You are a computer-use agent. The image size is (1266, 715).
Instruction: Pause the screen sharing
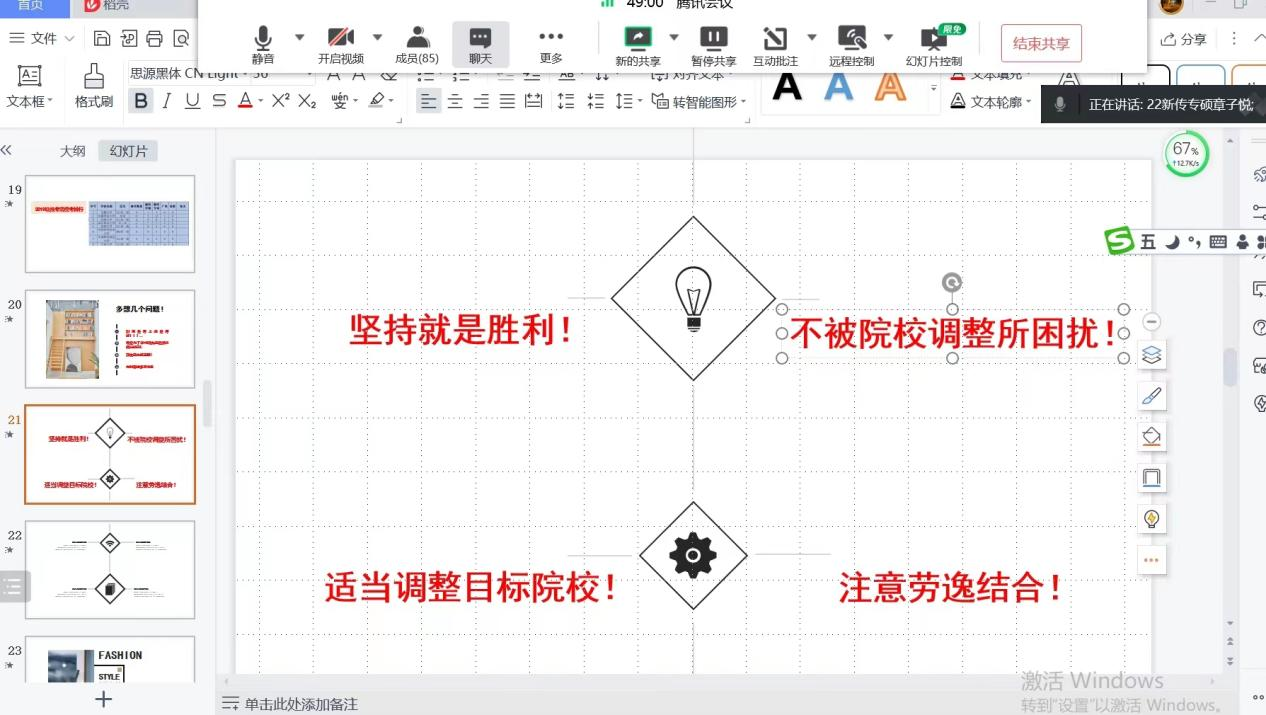click(x=713, y=45)
